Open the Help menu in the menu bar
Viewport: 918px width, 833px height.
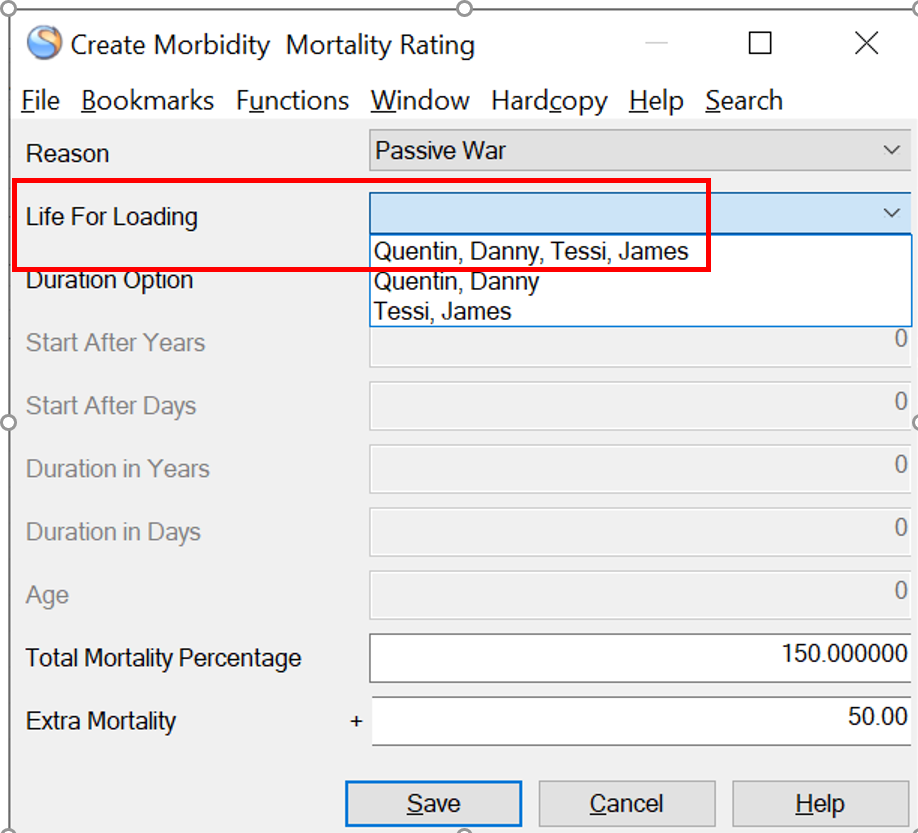656,101
